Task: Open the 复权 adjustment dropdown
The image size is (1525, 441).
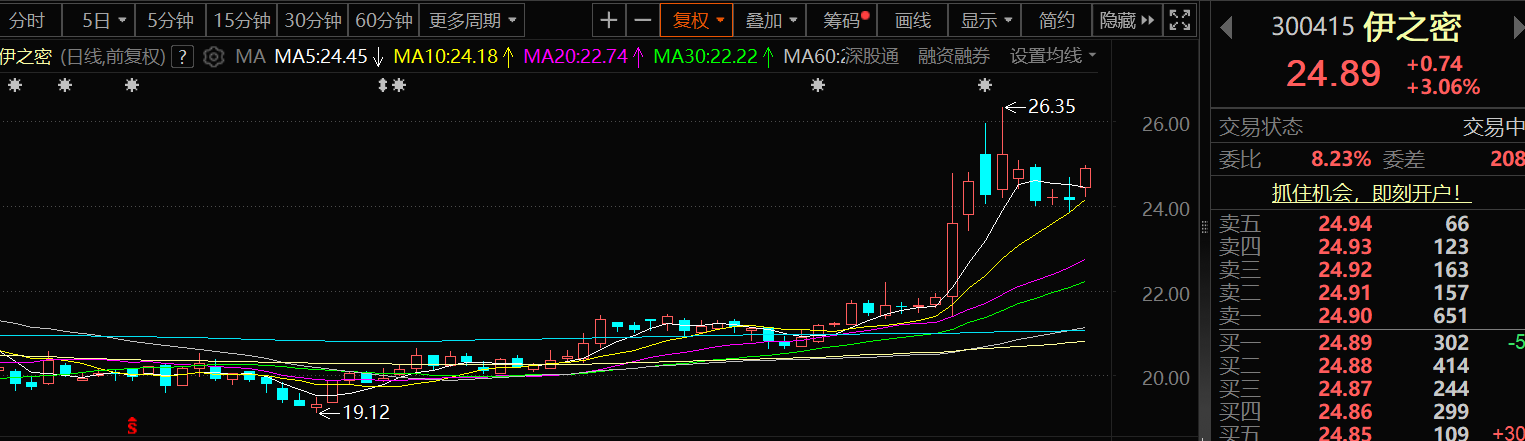Action: [x=698, y=20]
